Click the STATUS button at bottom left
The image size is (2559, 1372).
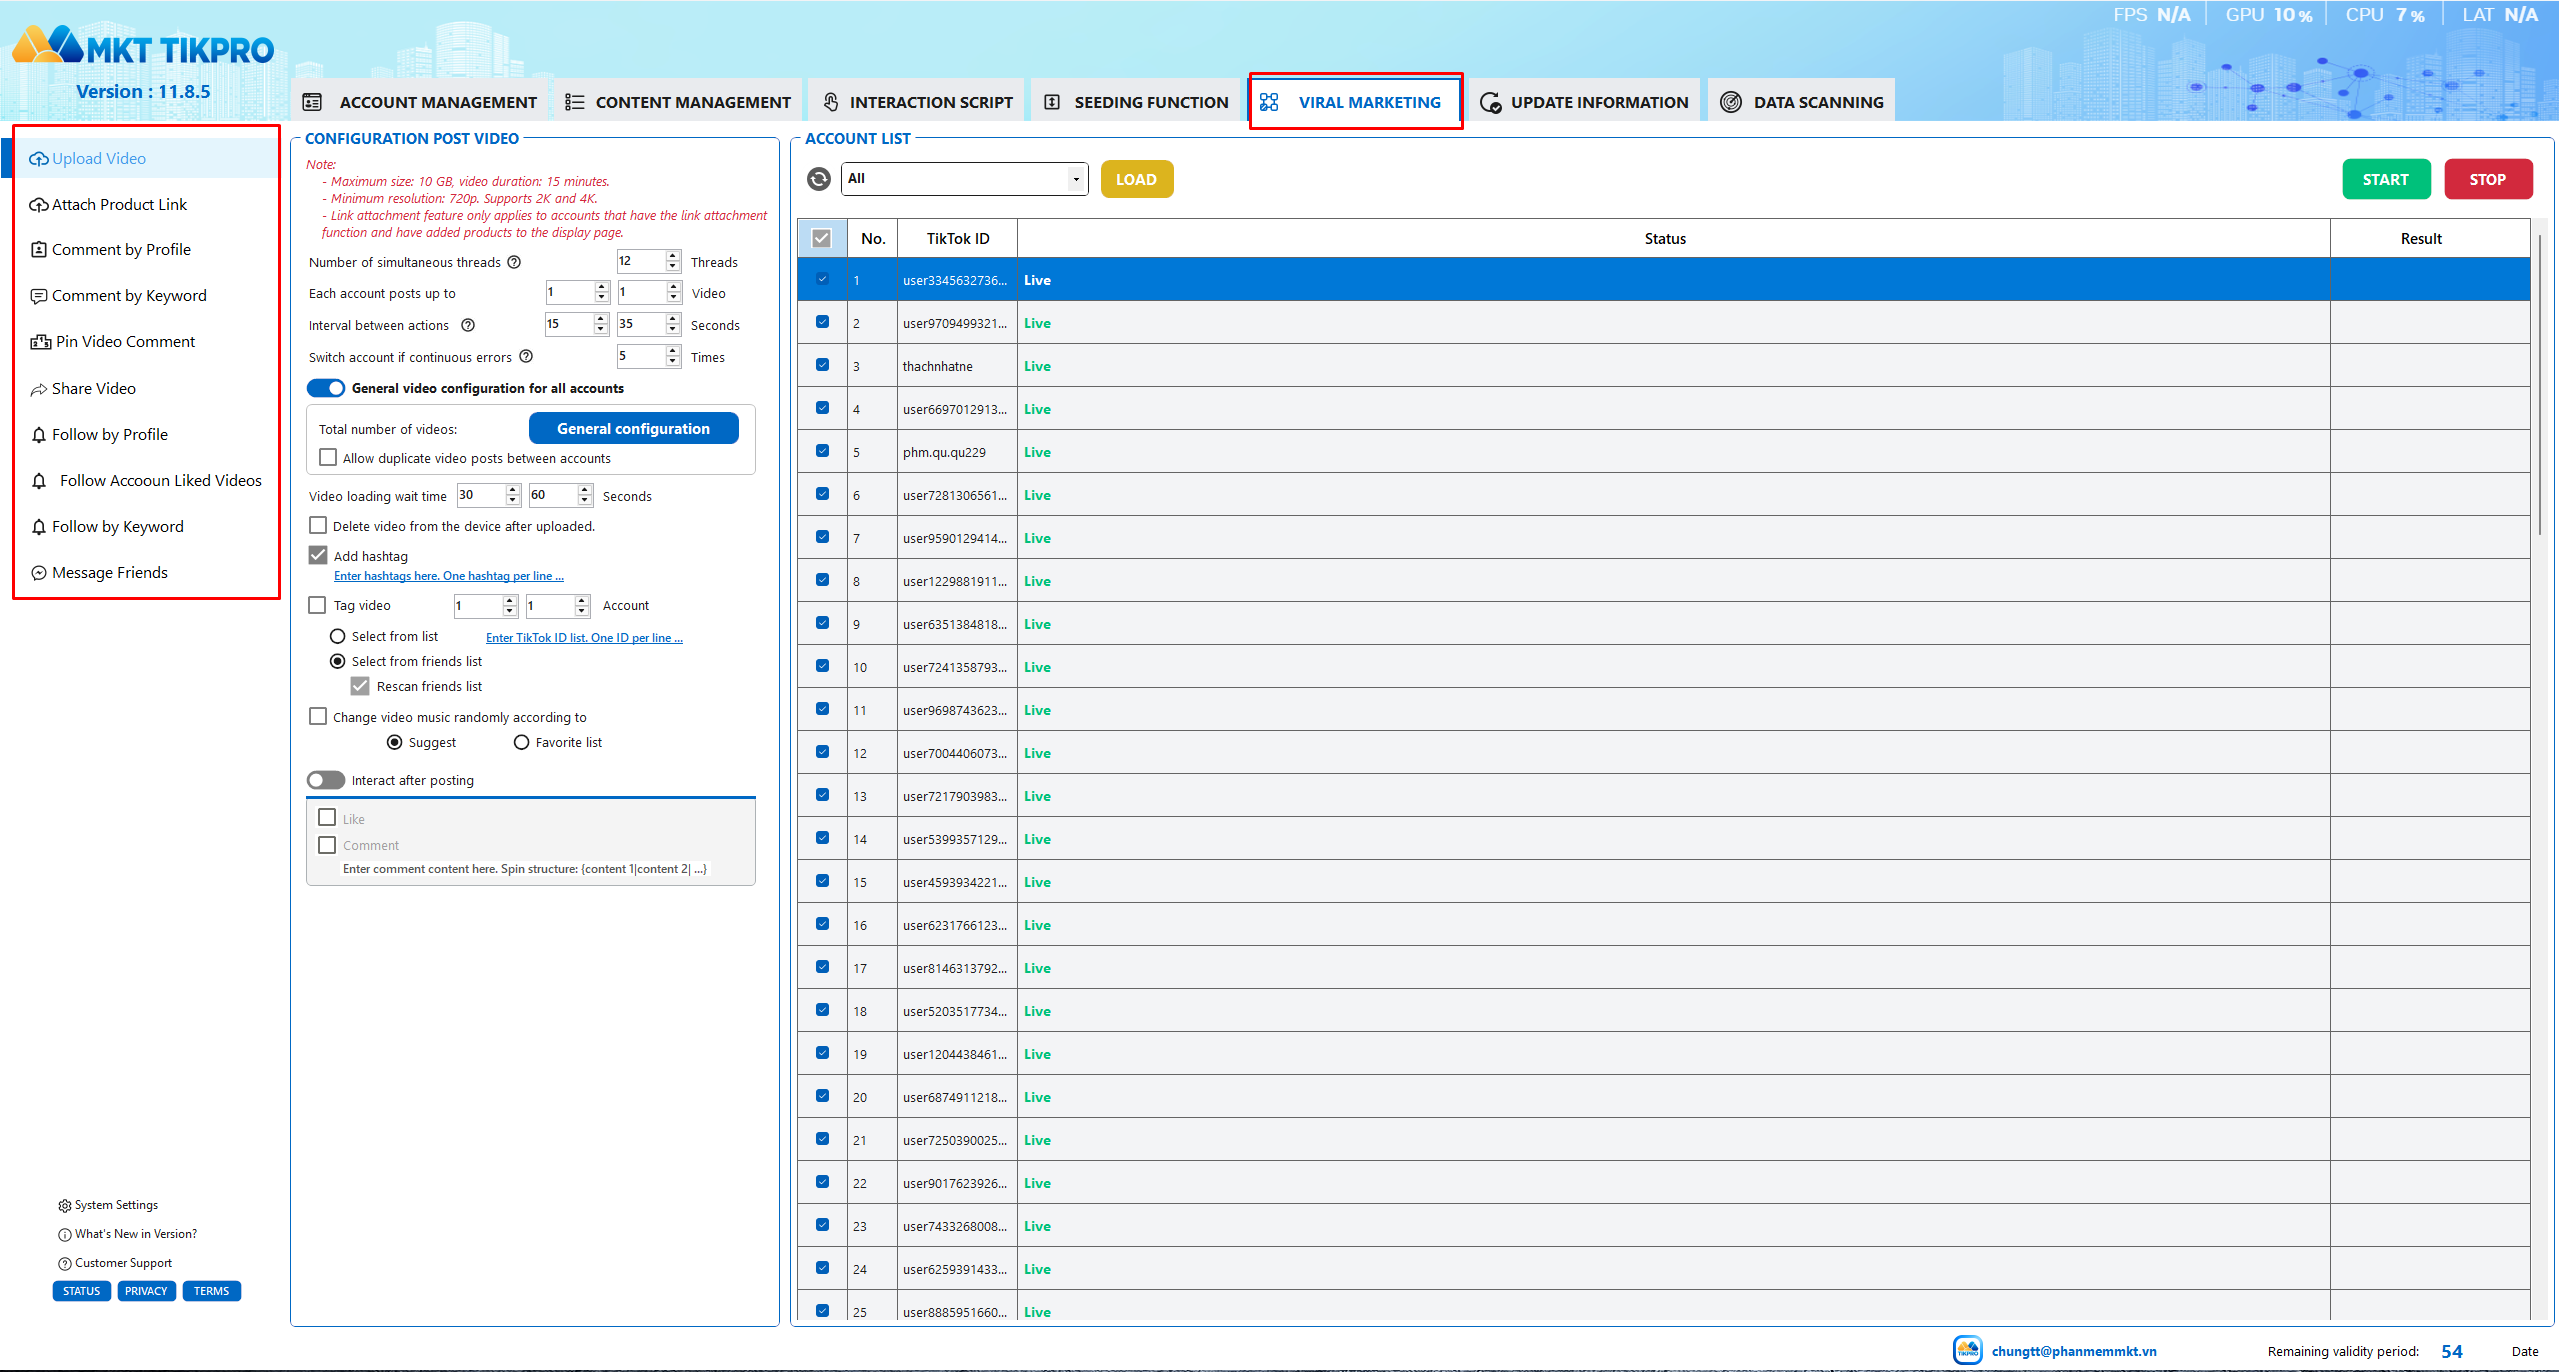pos(81,1291)
